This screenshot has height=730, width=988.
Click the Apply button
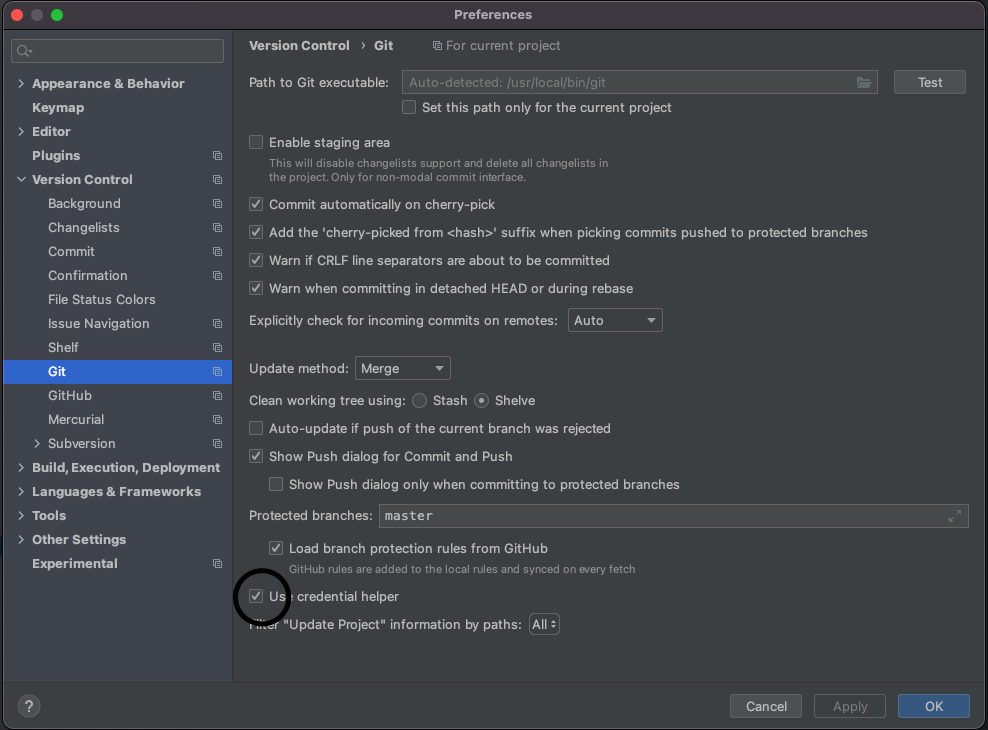[850, 706]
